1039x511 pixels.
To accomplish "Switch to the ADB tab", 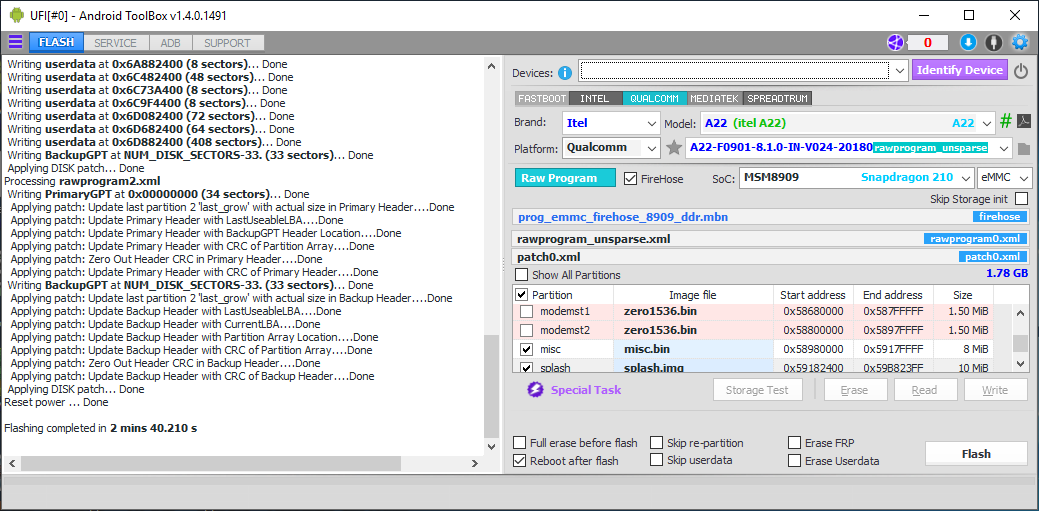I will [170, 43].
